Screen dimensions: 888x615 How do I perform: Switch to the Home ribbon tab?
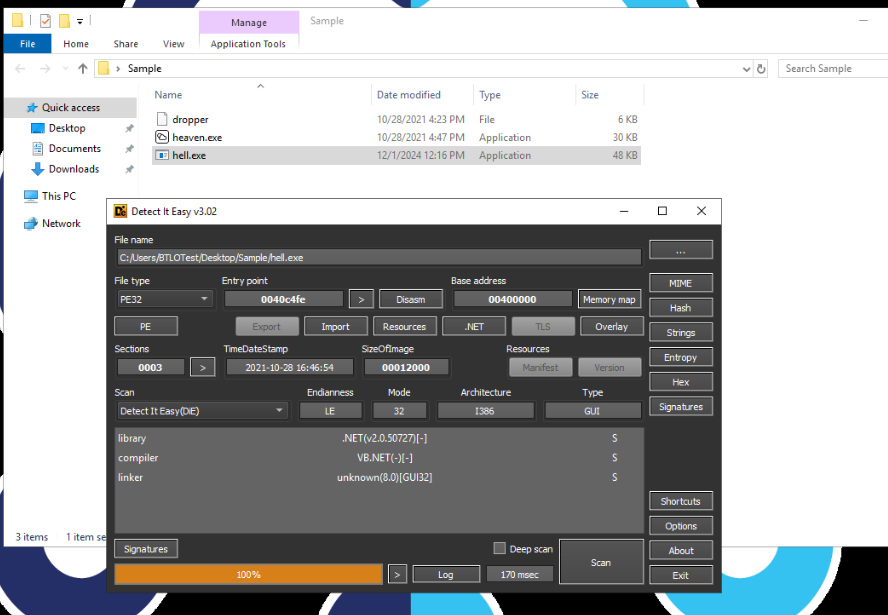[76, 44]
